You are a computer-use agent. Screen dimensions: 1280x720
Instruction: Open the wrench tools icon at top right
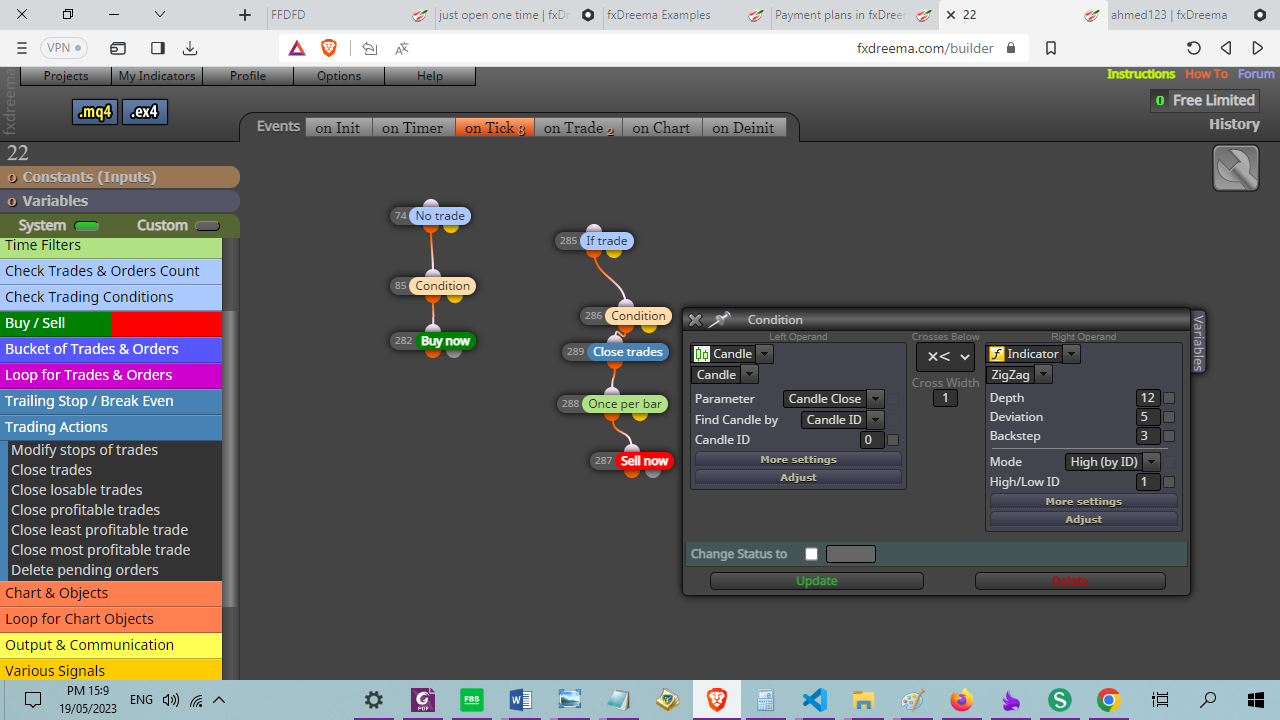click(1236, 168)
